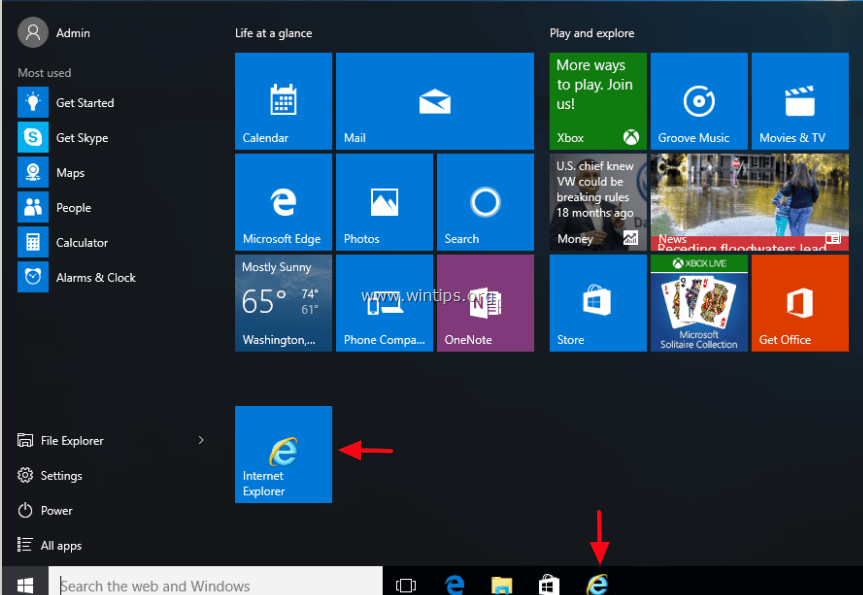Open the green Xbox tile
The width and height of the screenshot is (863, 595).
[x=598, y=101]
